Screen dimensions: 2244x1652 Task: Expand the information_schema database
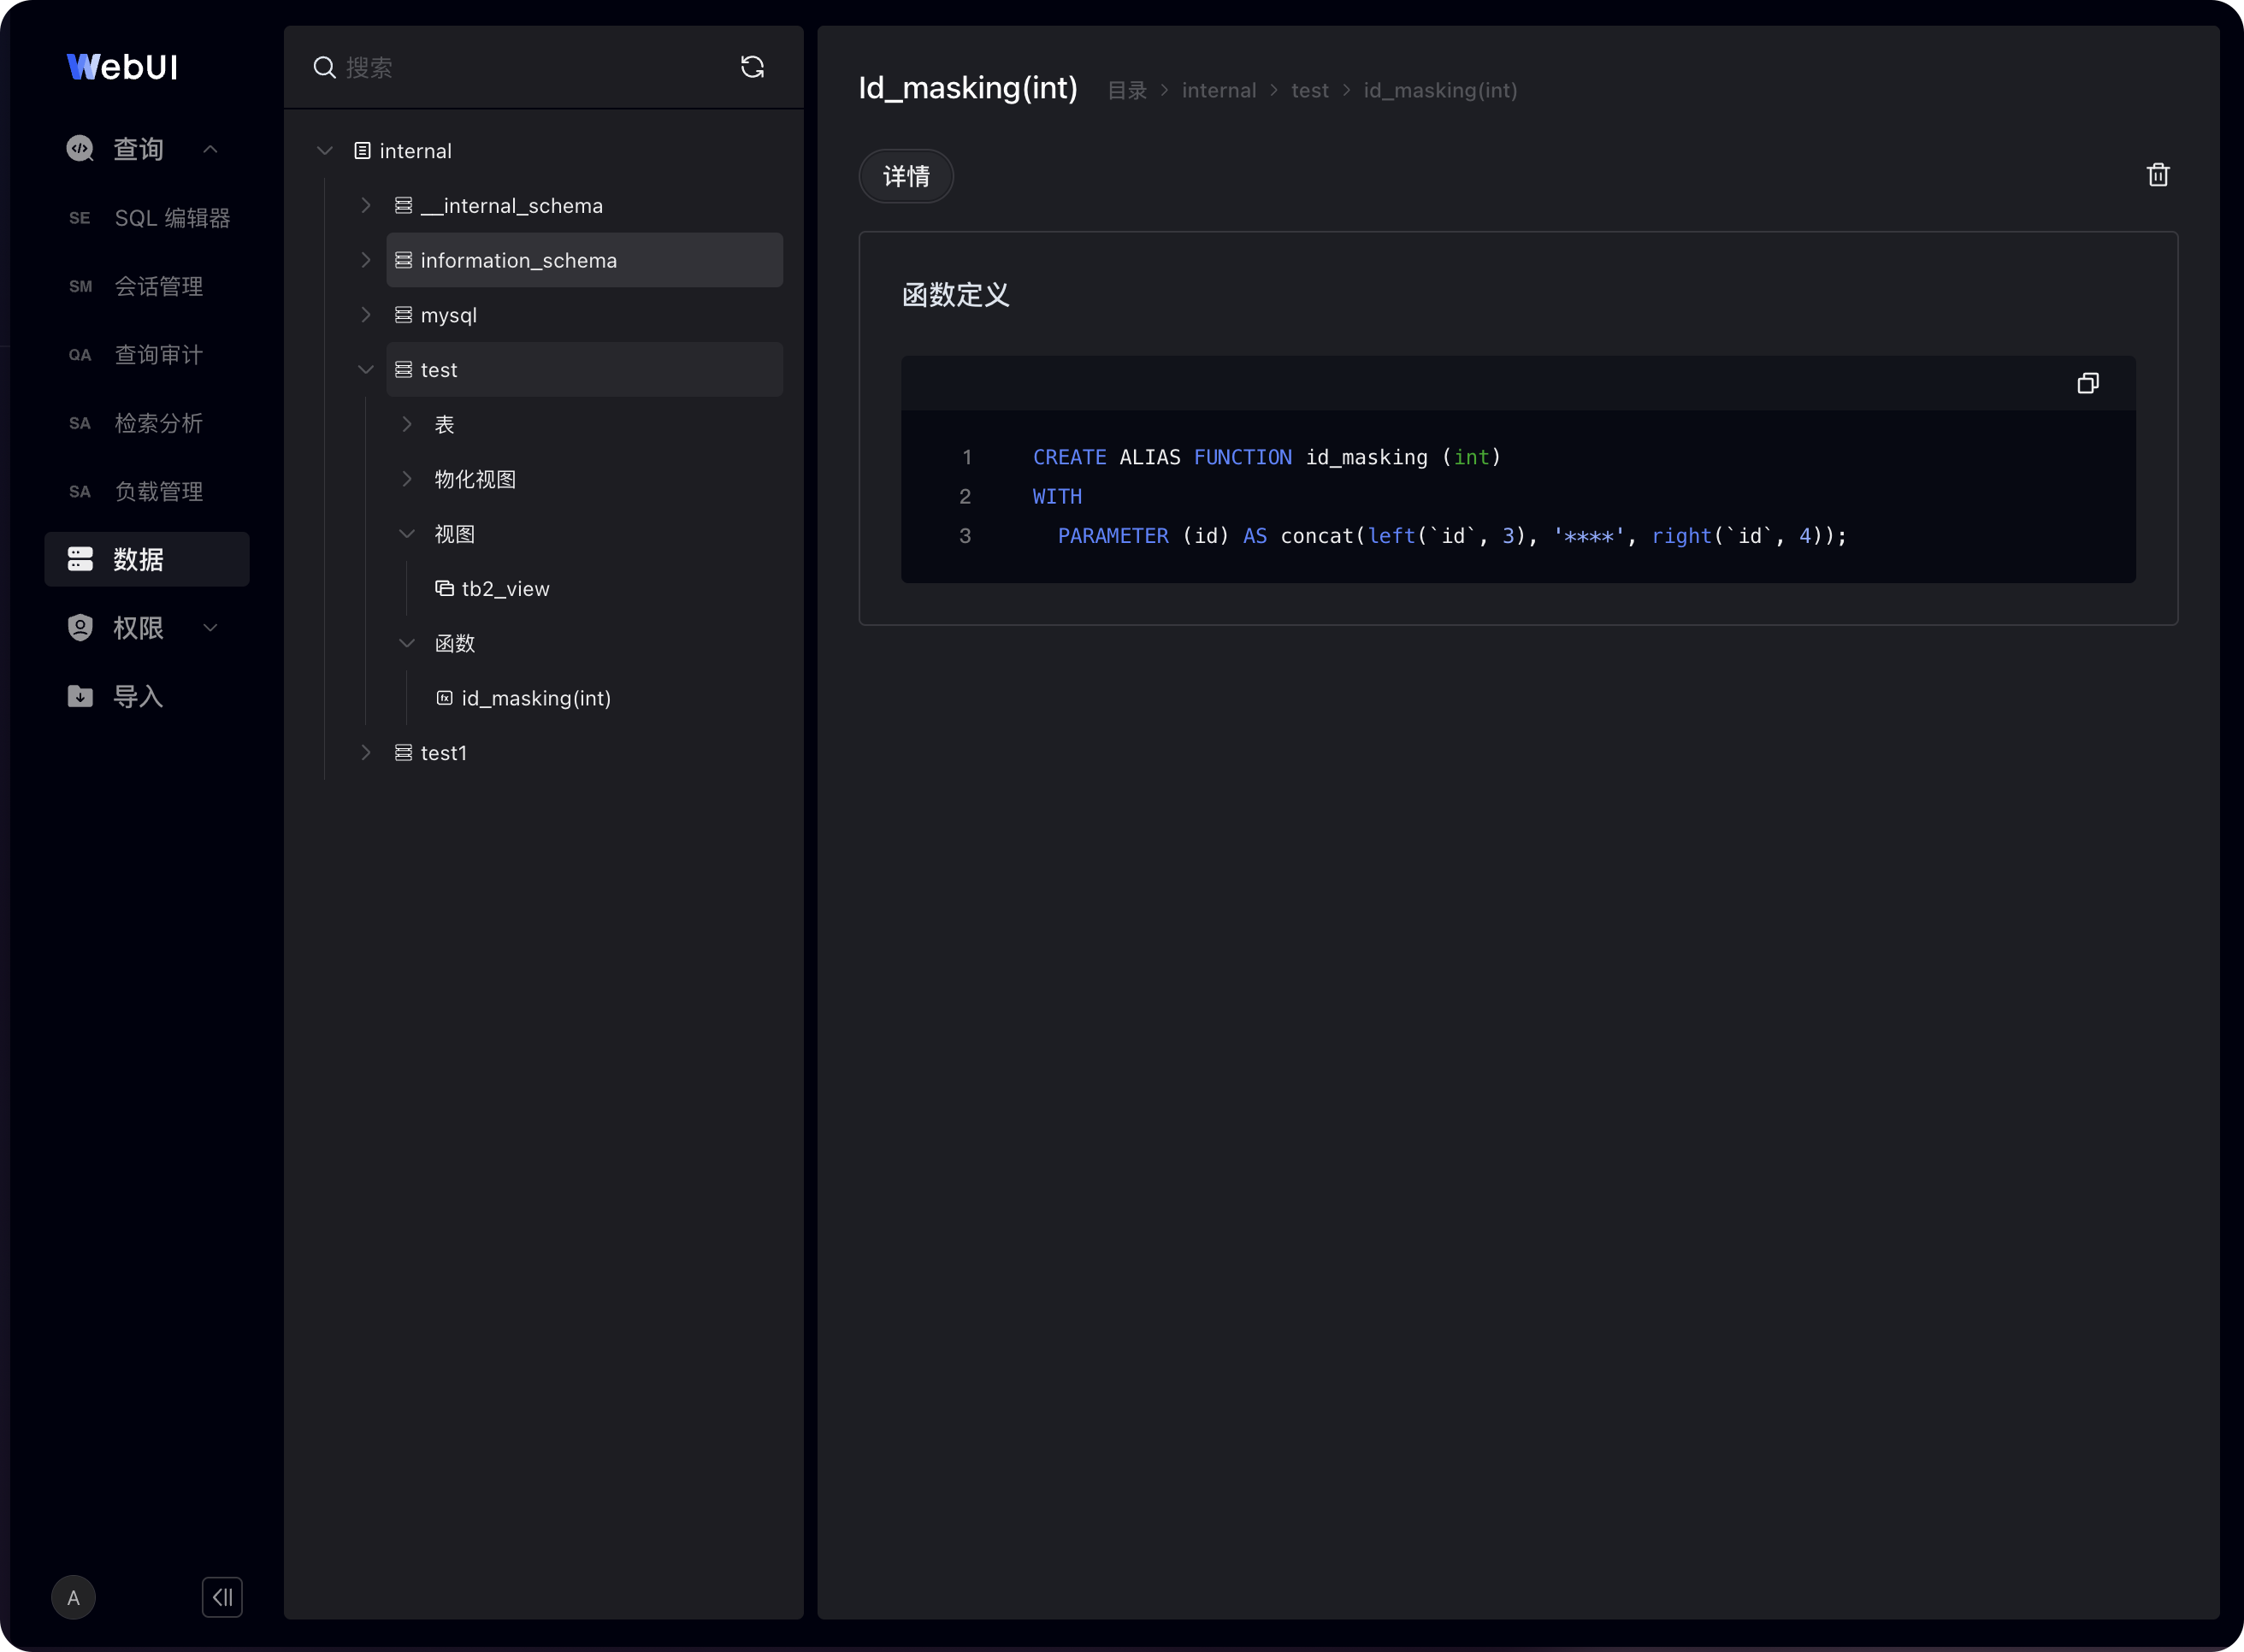click(366, 260)
